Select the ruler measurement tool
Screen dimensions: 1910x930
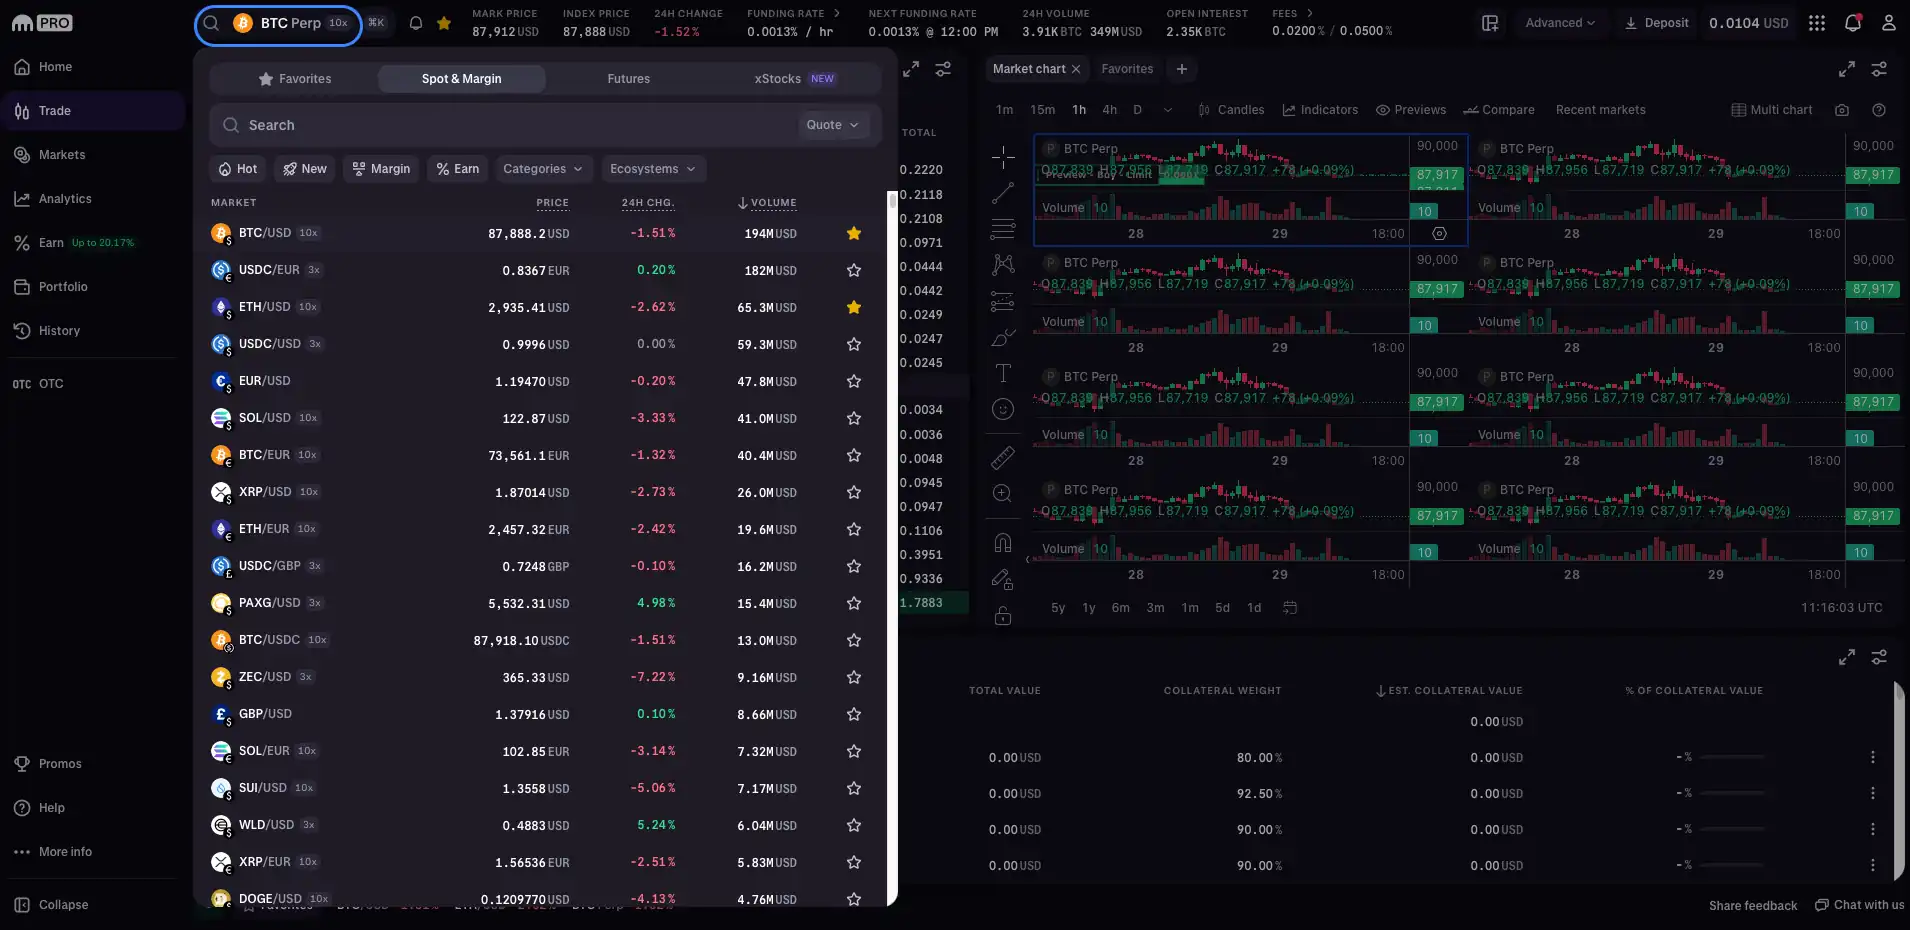coord(1004,458)
